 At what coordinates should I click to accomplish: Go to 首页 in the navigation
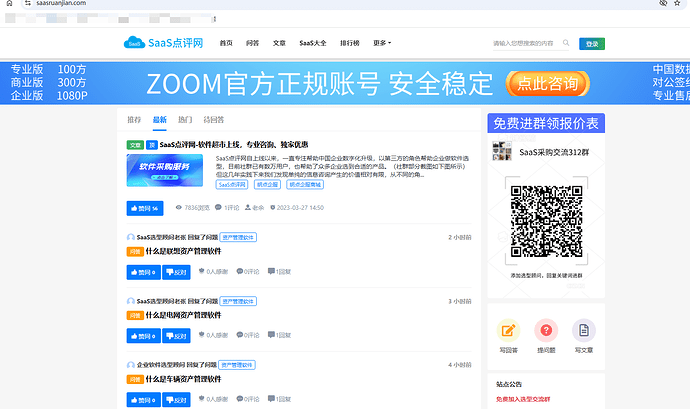pos(226,43)
